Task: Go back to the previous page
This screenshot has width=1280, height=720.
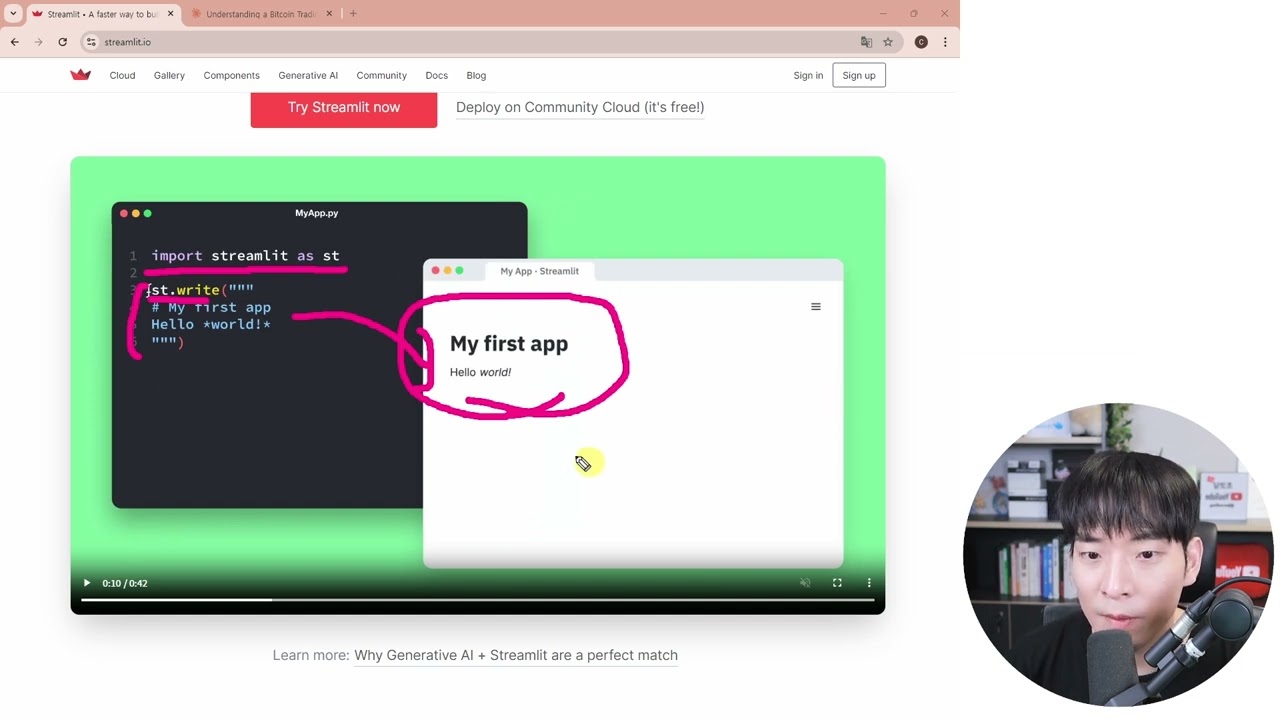Action: [15, 42]
